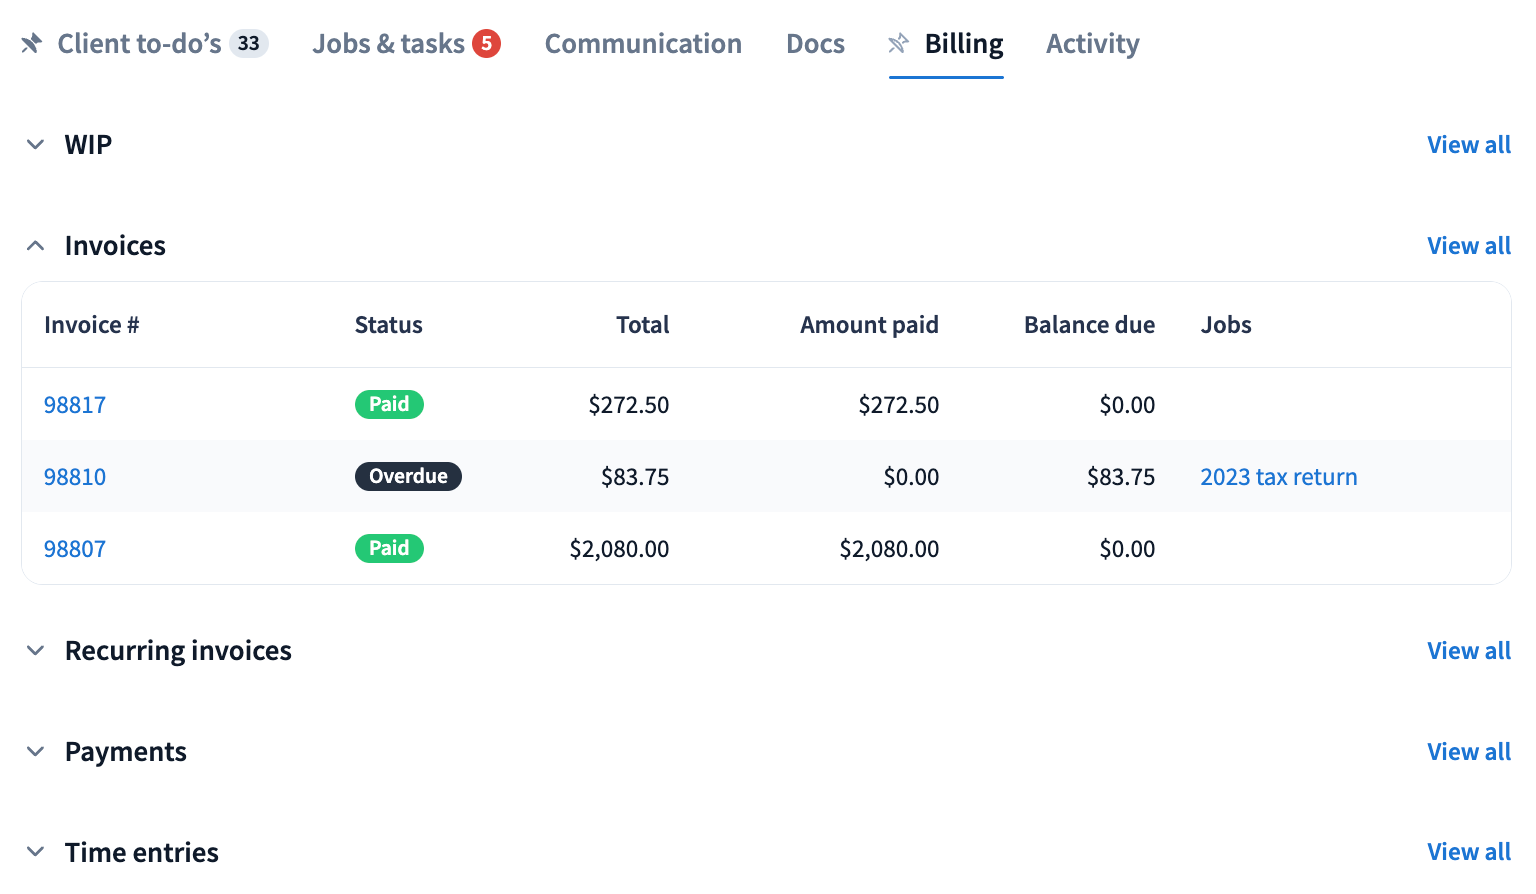Open the 2023 tax return job link
1536x894 pixels.
[1278, 477]
